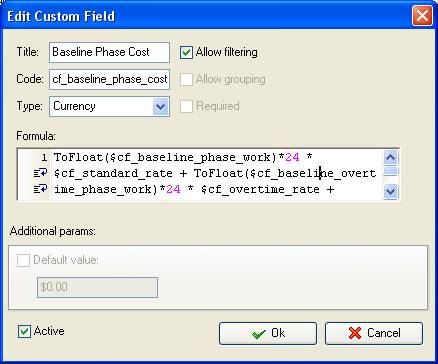
Task: Close the Edit Custom Field dialog
Action: [422, 16]
